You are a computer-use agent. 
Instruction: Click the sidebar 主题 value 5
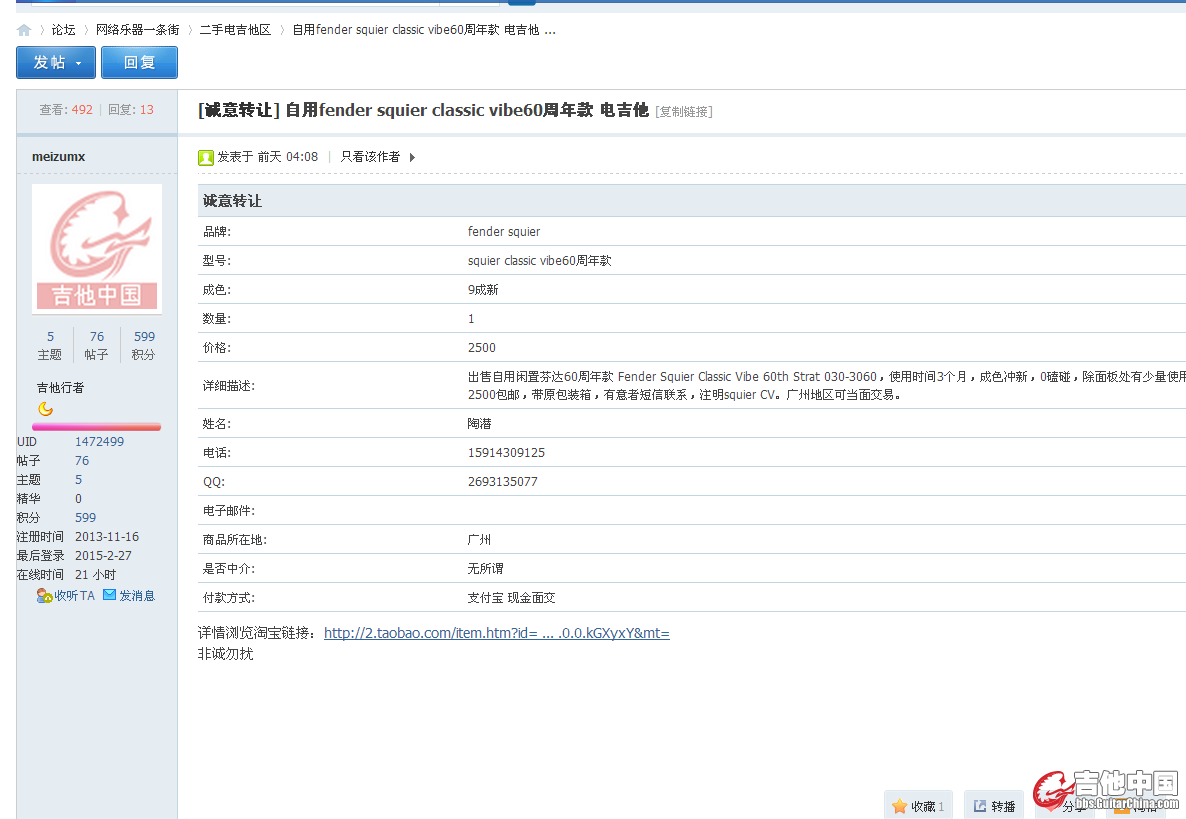click(x=78, y=479)
